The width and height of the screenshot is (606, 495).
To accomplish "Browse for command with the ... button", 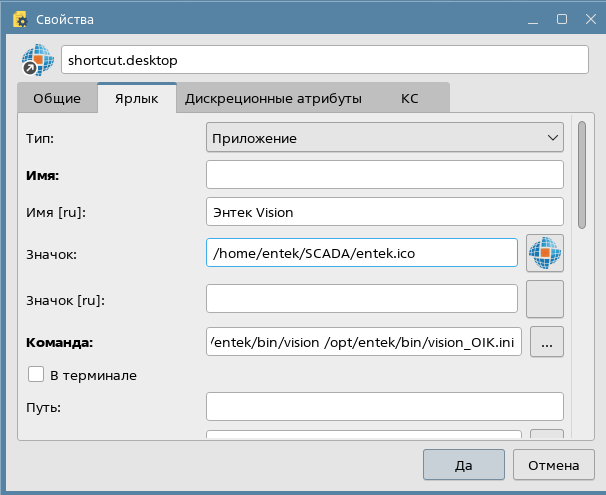I will (546, 342).
